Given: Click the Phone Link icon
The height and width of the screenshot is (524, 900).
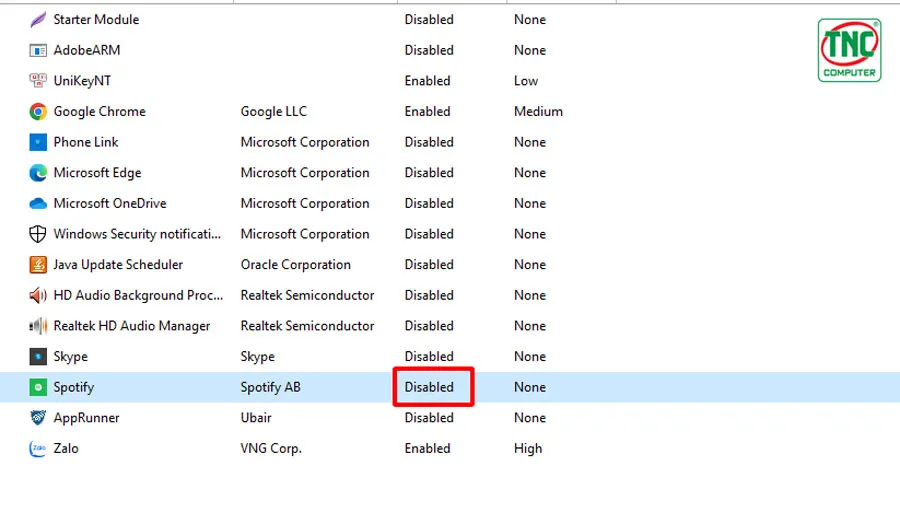Looking at the screenshot, I should [38, 142].
